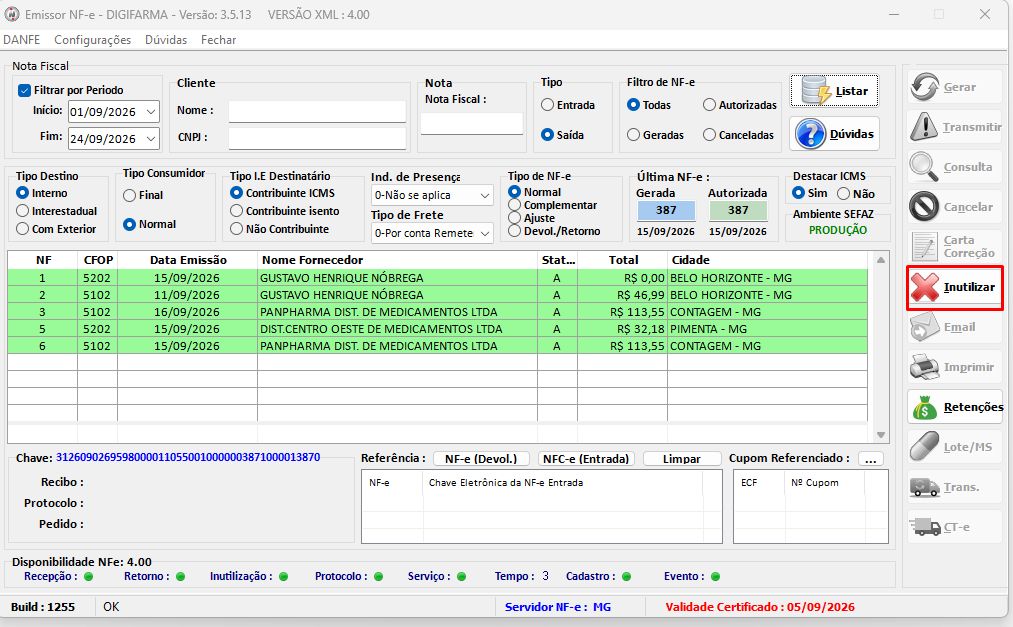The image size is (1013, 627).
Task: Click the Listar database icon
Action: tap(815, 91)
